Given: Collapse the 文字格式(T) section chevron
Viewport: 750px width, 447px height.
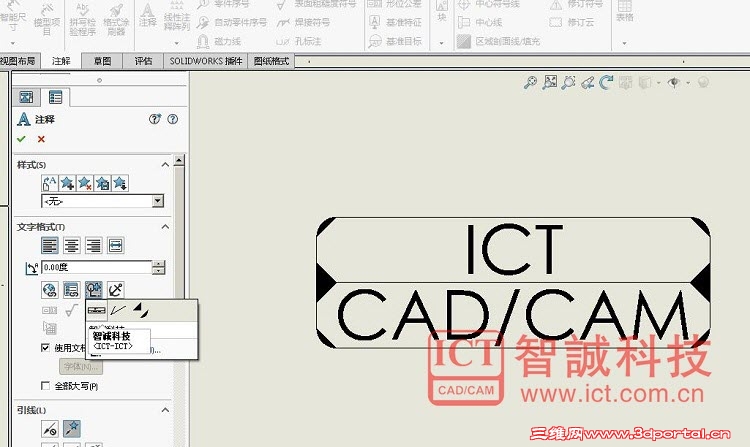Looking at the screenshot, I should (x=165, y=227).
